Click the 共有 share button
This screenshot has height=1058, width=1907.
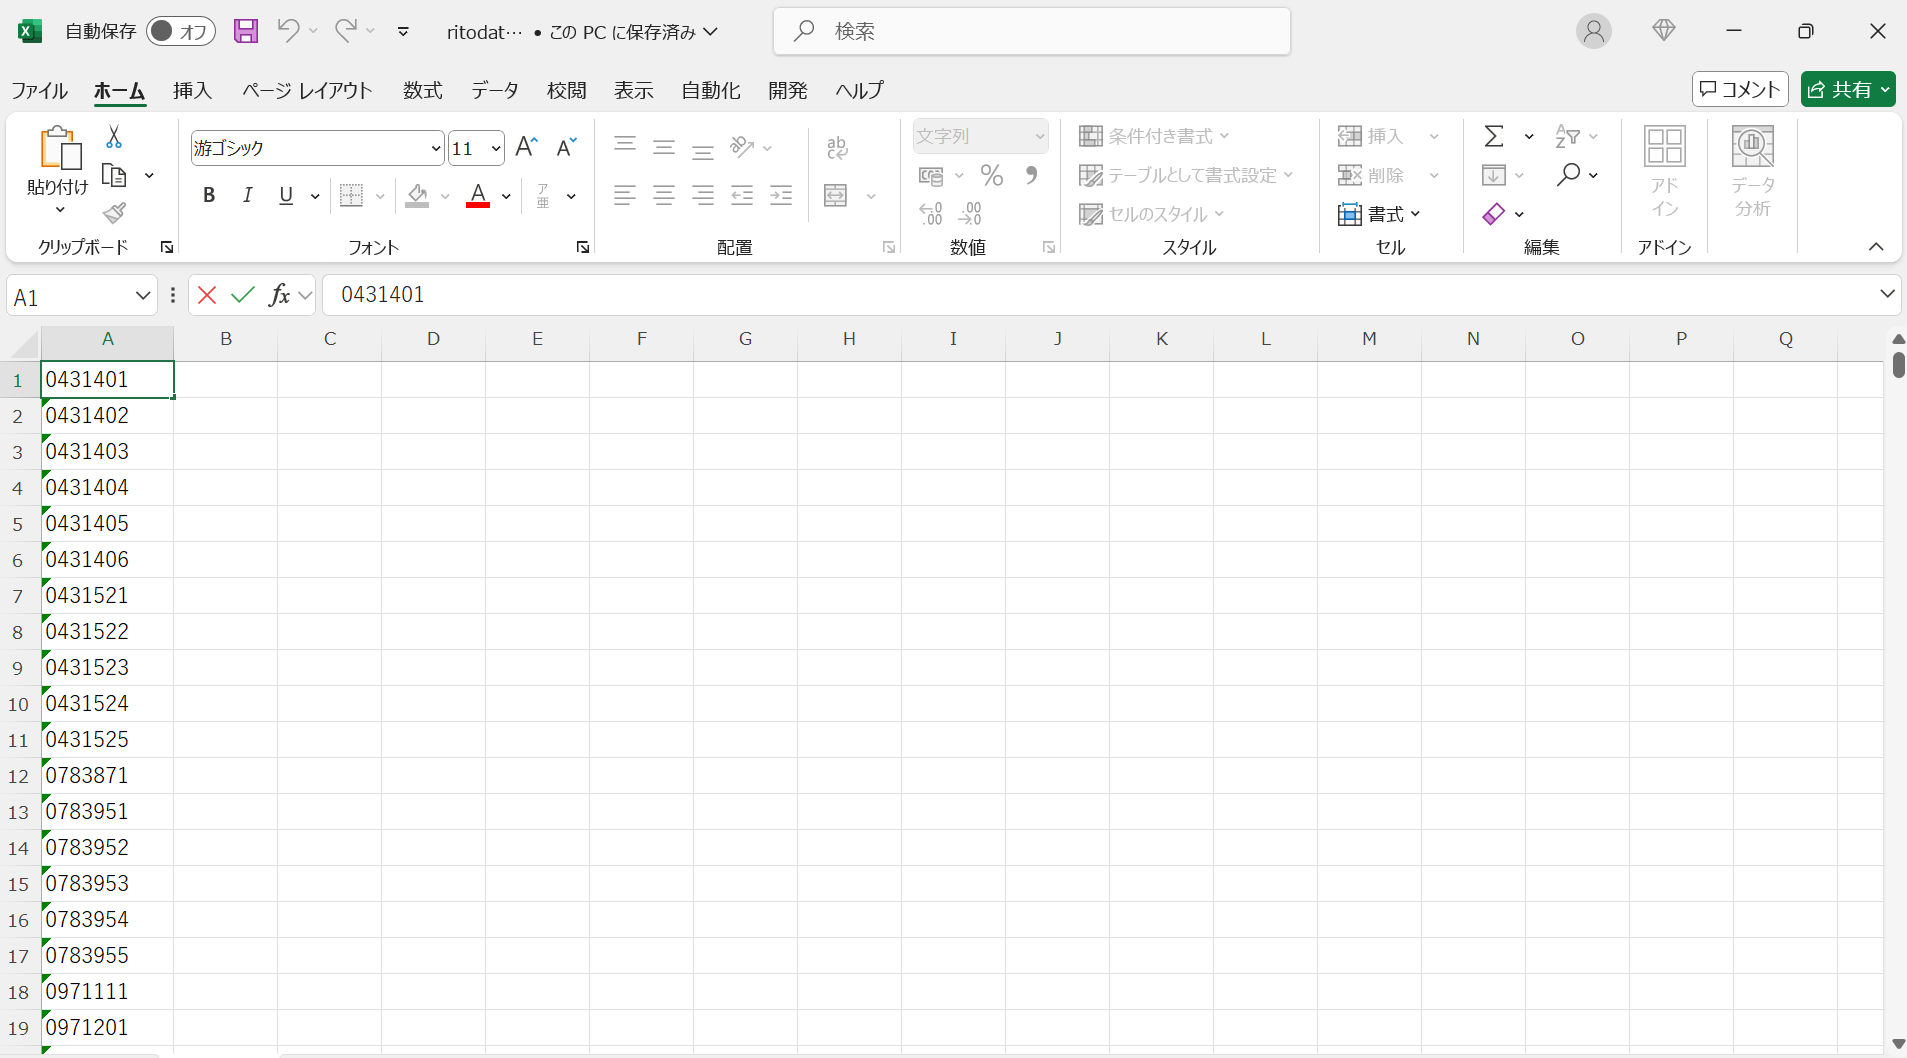pyautogui.click(x=1847, y=89)
